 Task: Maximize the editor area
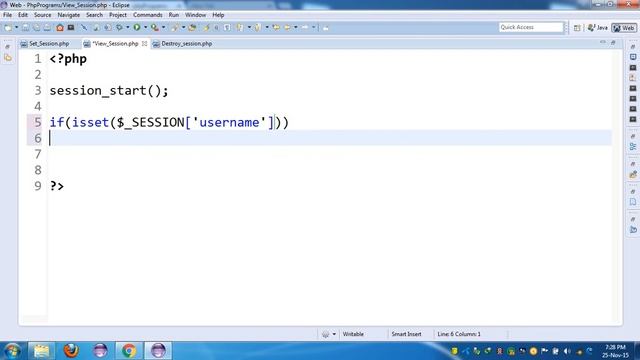[613, 42]
